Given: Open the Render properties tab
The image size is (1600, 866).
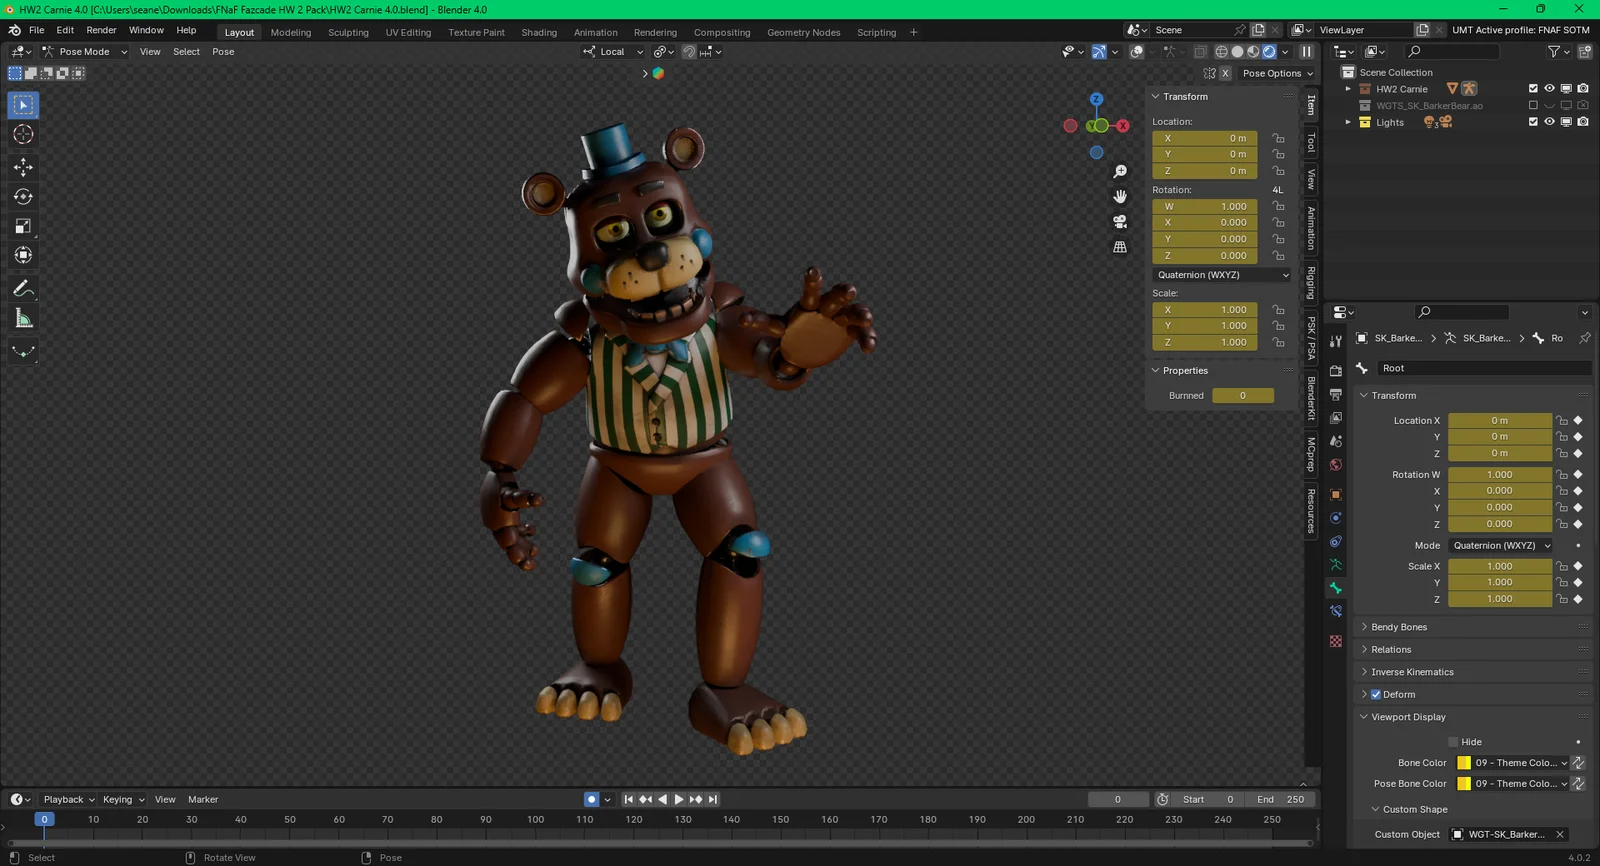Looking at the screenshot, I should pyautogui.click(x=1336, y=371).
